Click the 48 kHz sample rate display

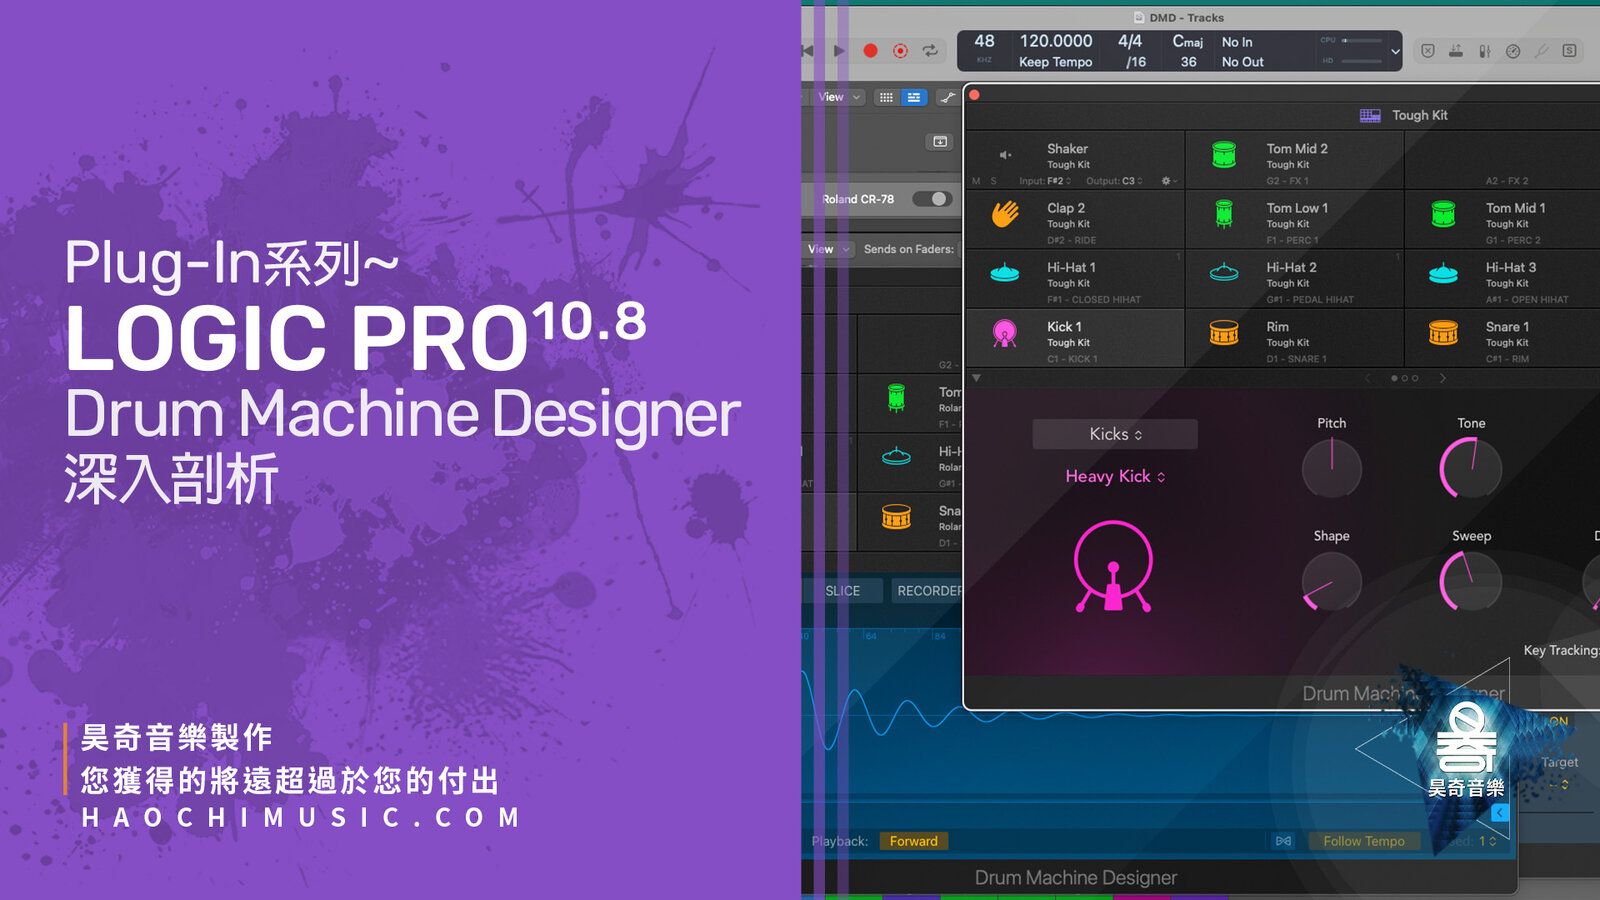(984, 47)
